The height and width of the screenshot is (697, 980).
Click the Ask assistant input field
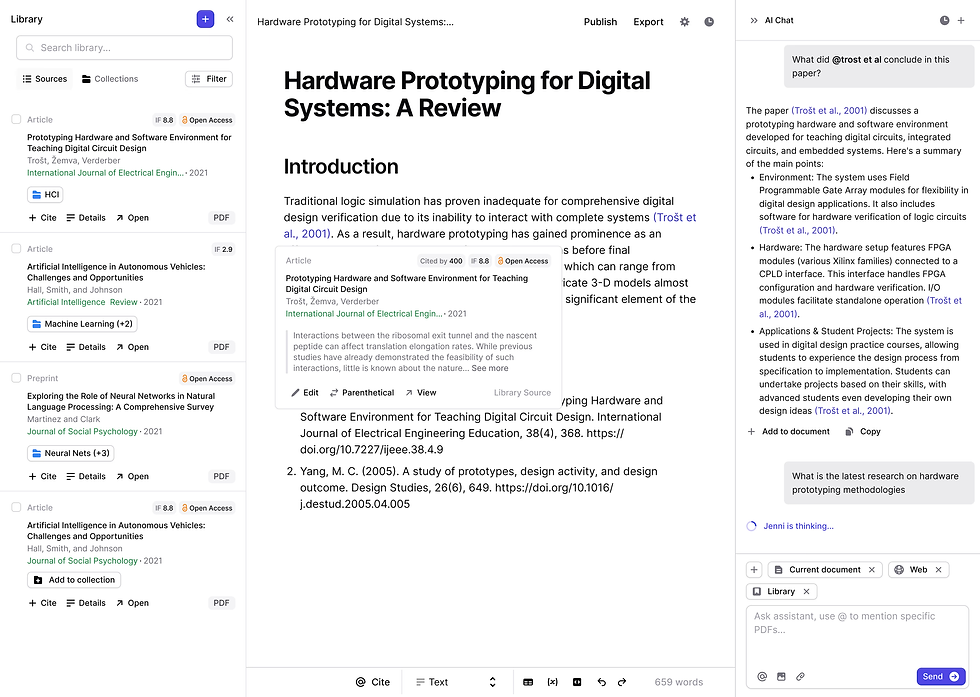tap(857, 630)
